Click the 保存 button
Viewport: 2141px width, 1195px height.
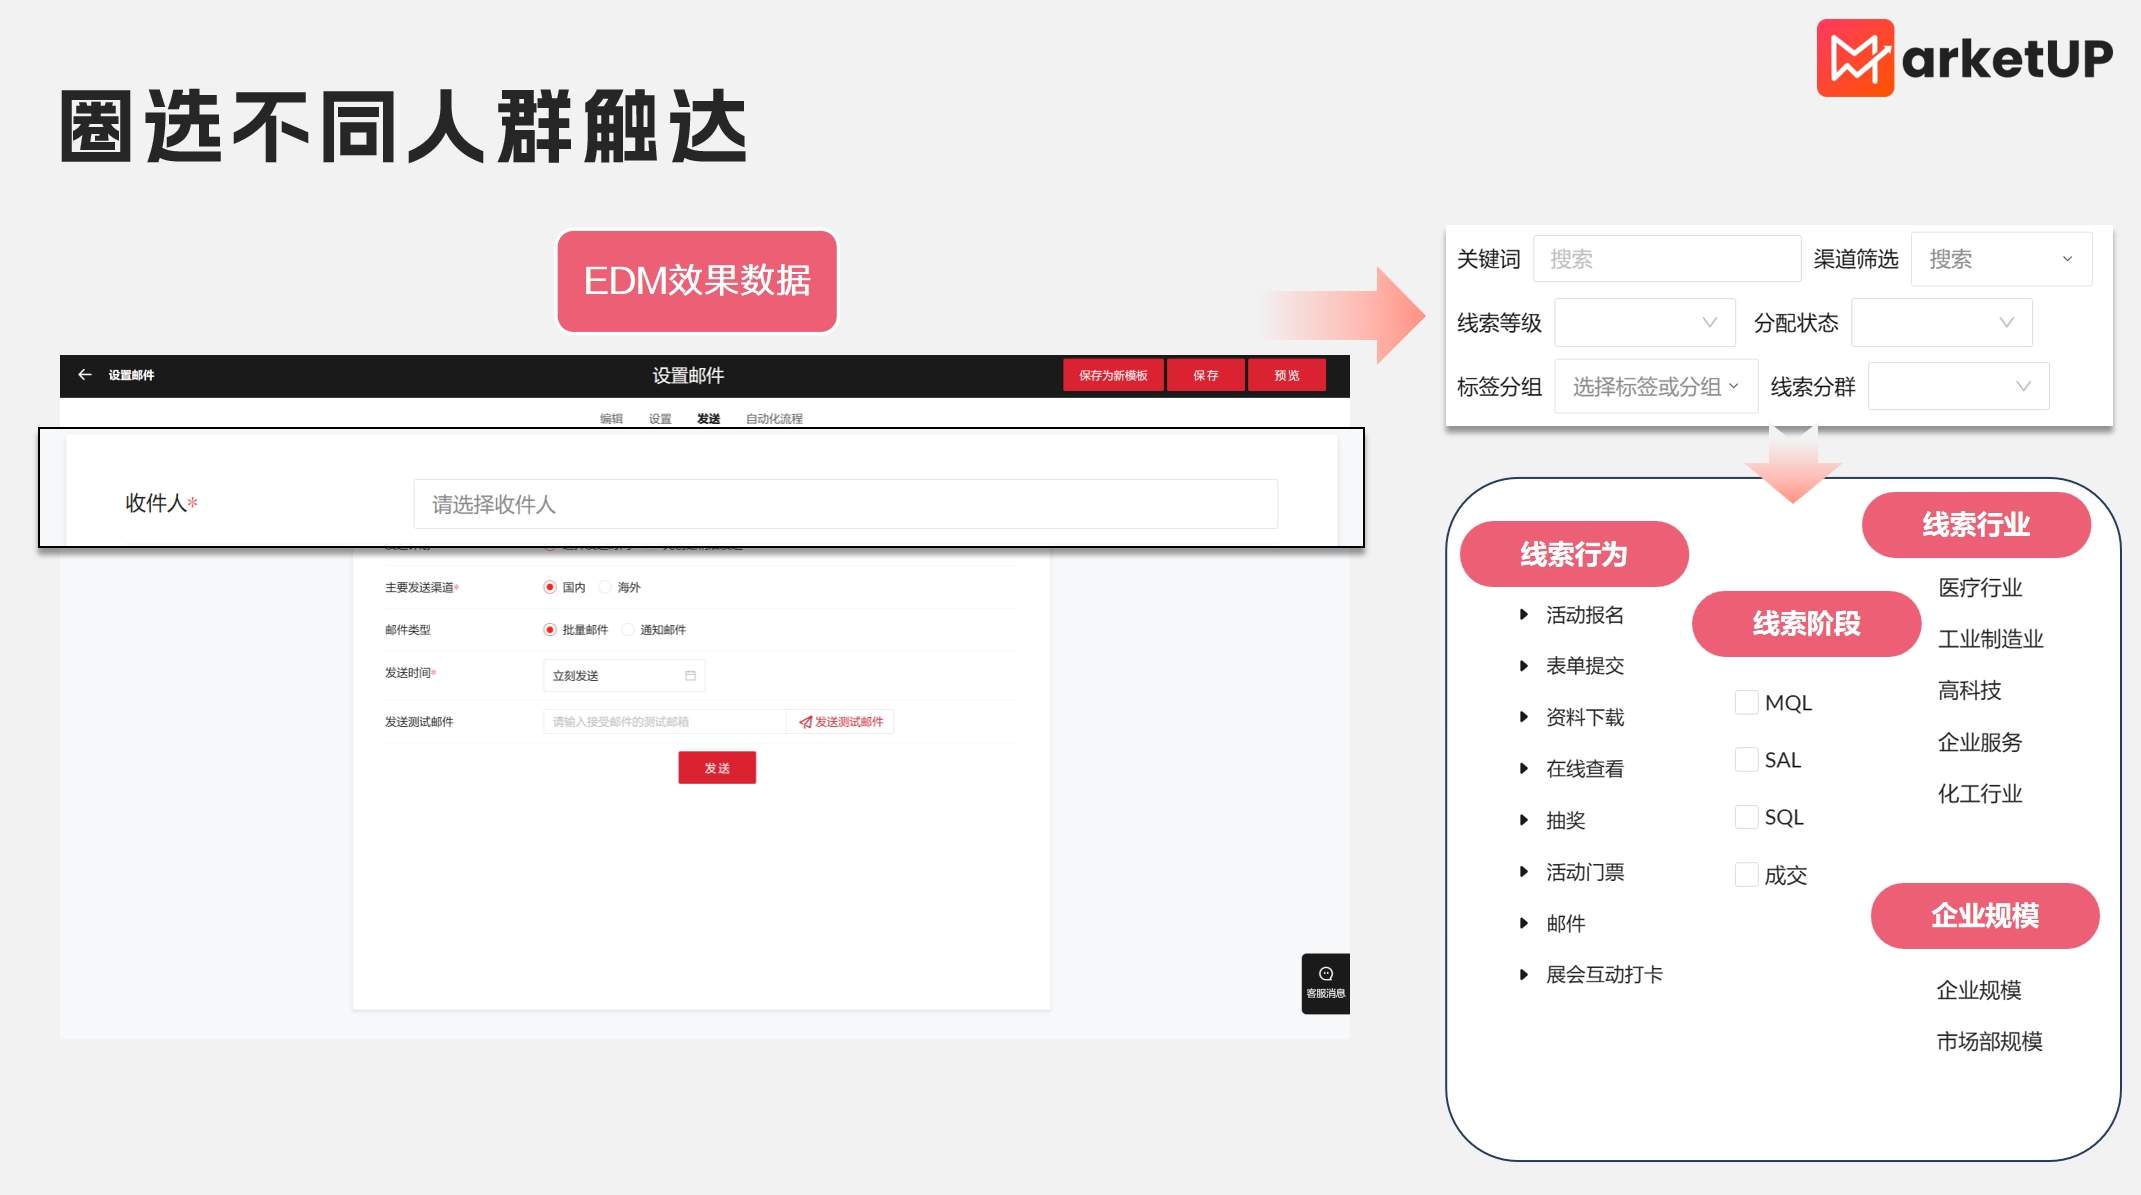click(1206, 375)
